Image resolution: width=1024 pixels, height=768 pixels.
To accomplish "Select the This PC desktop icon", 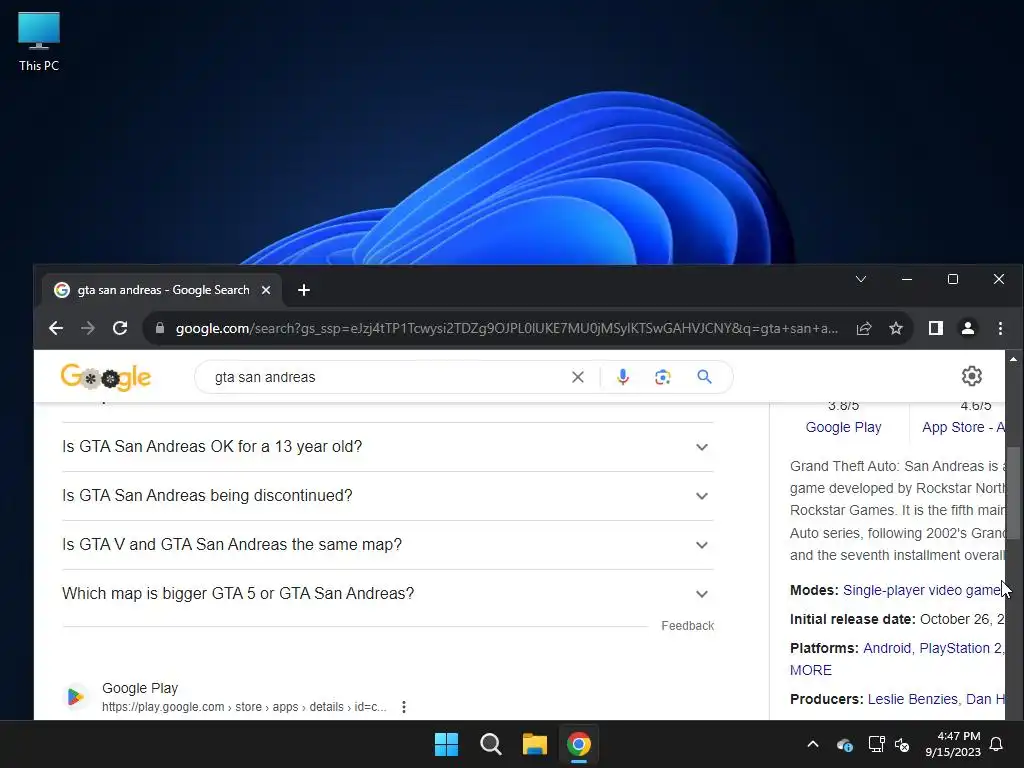I will 39,42.
